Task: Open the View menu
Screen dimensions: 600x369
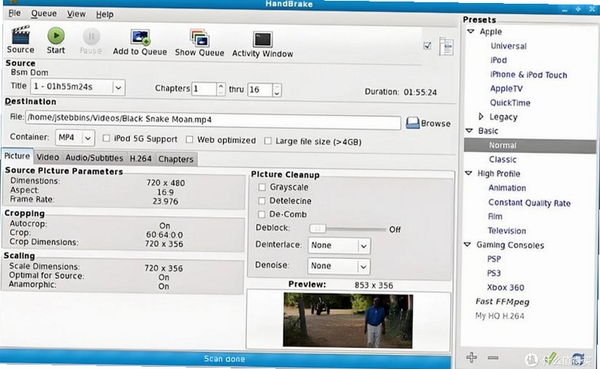Action: point(76,14)
